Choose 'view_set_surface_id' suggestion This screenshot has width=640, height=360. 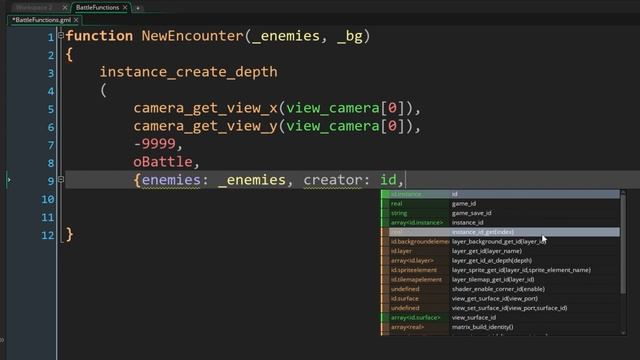point(500,308)
